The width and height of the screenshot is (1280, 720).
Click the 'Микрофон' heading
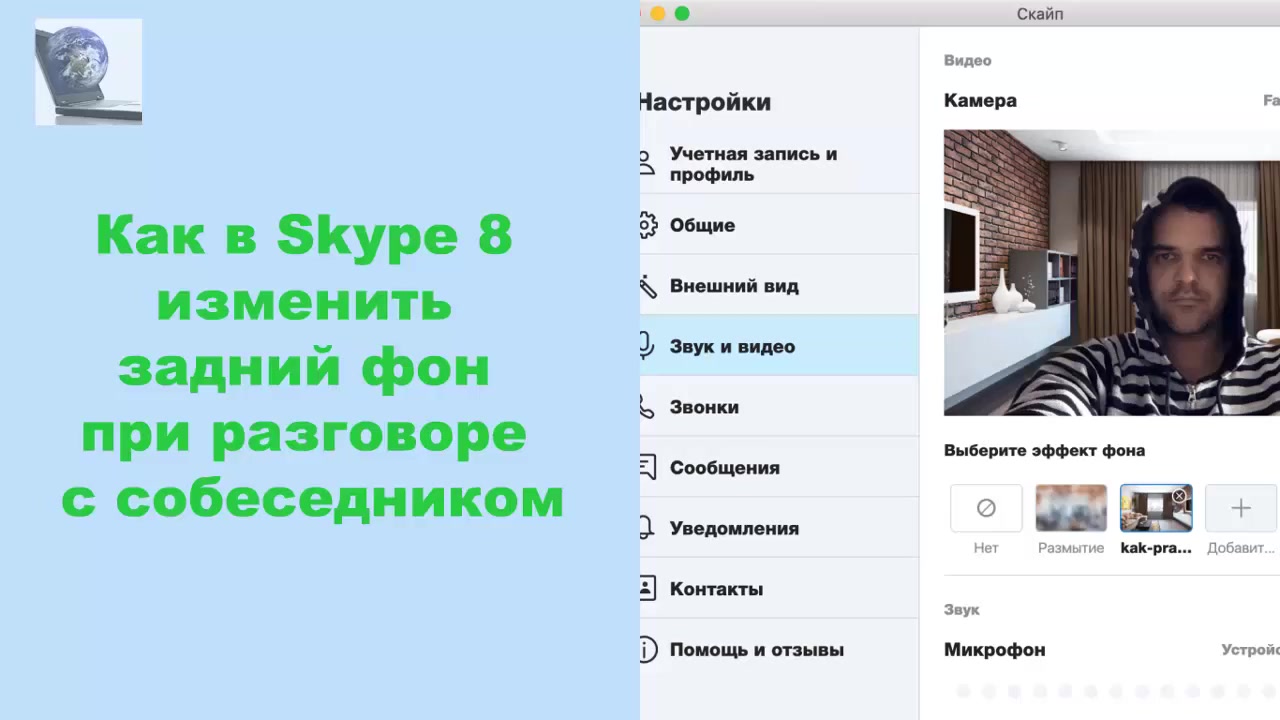coord(995,650)
